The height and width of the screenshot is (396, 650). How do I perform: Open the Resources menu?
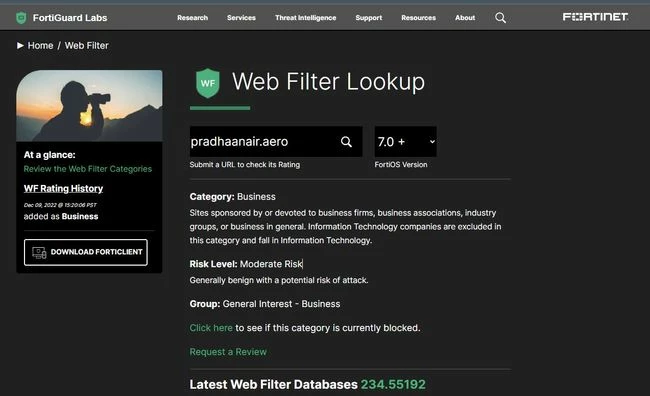418,18
